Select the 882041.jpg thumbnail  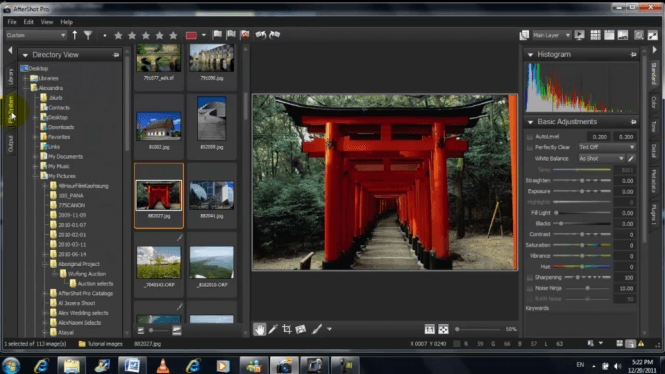[211, 196]
